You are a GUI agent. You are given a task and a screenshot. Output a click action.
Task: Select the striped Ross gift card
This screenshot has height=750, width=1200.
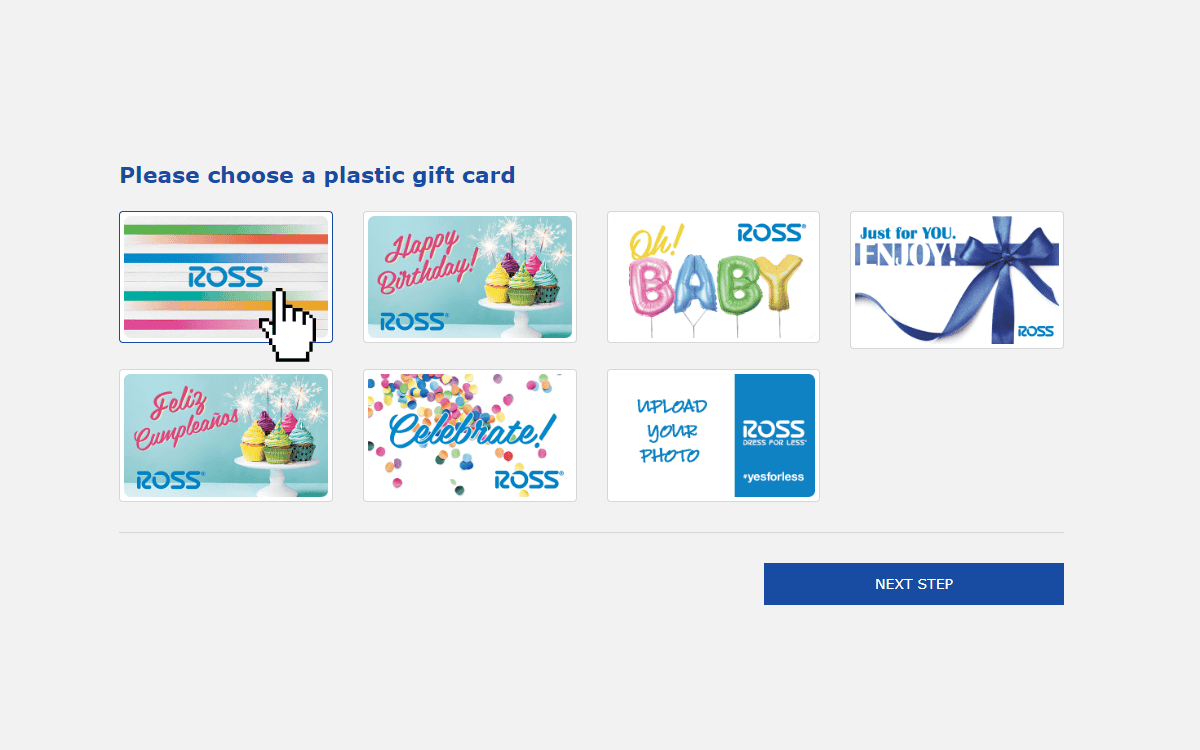point(226,277)
